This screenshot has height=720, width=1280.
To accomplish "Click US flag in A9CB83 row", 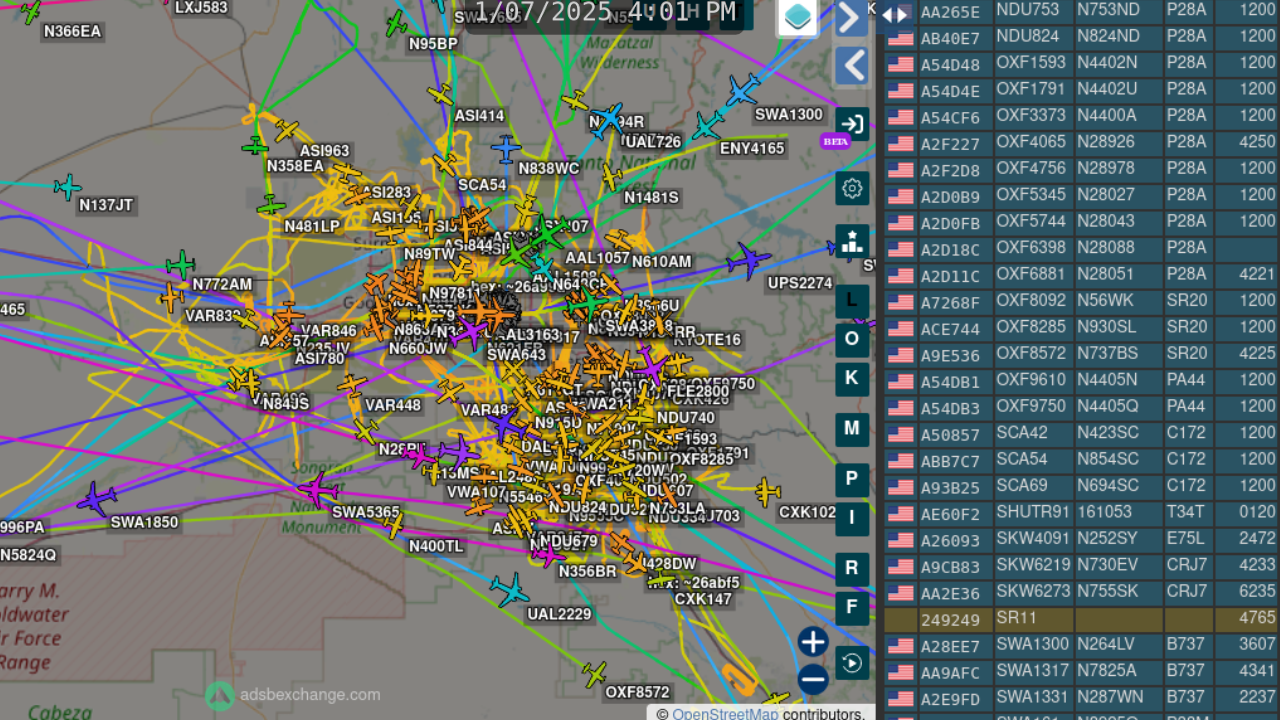I will [900, 565].
